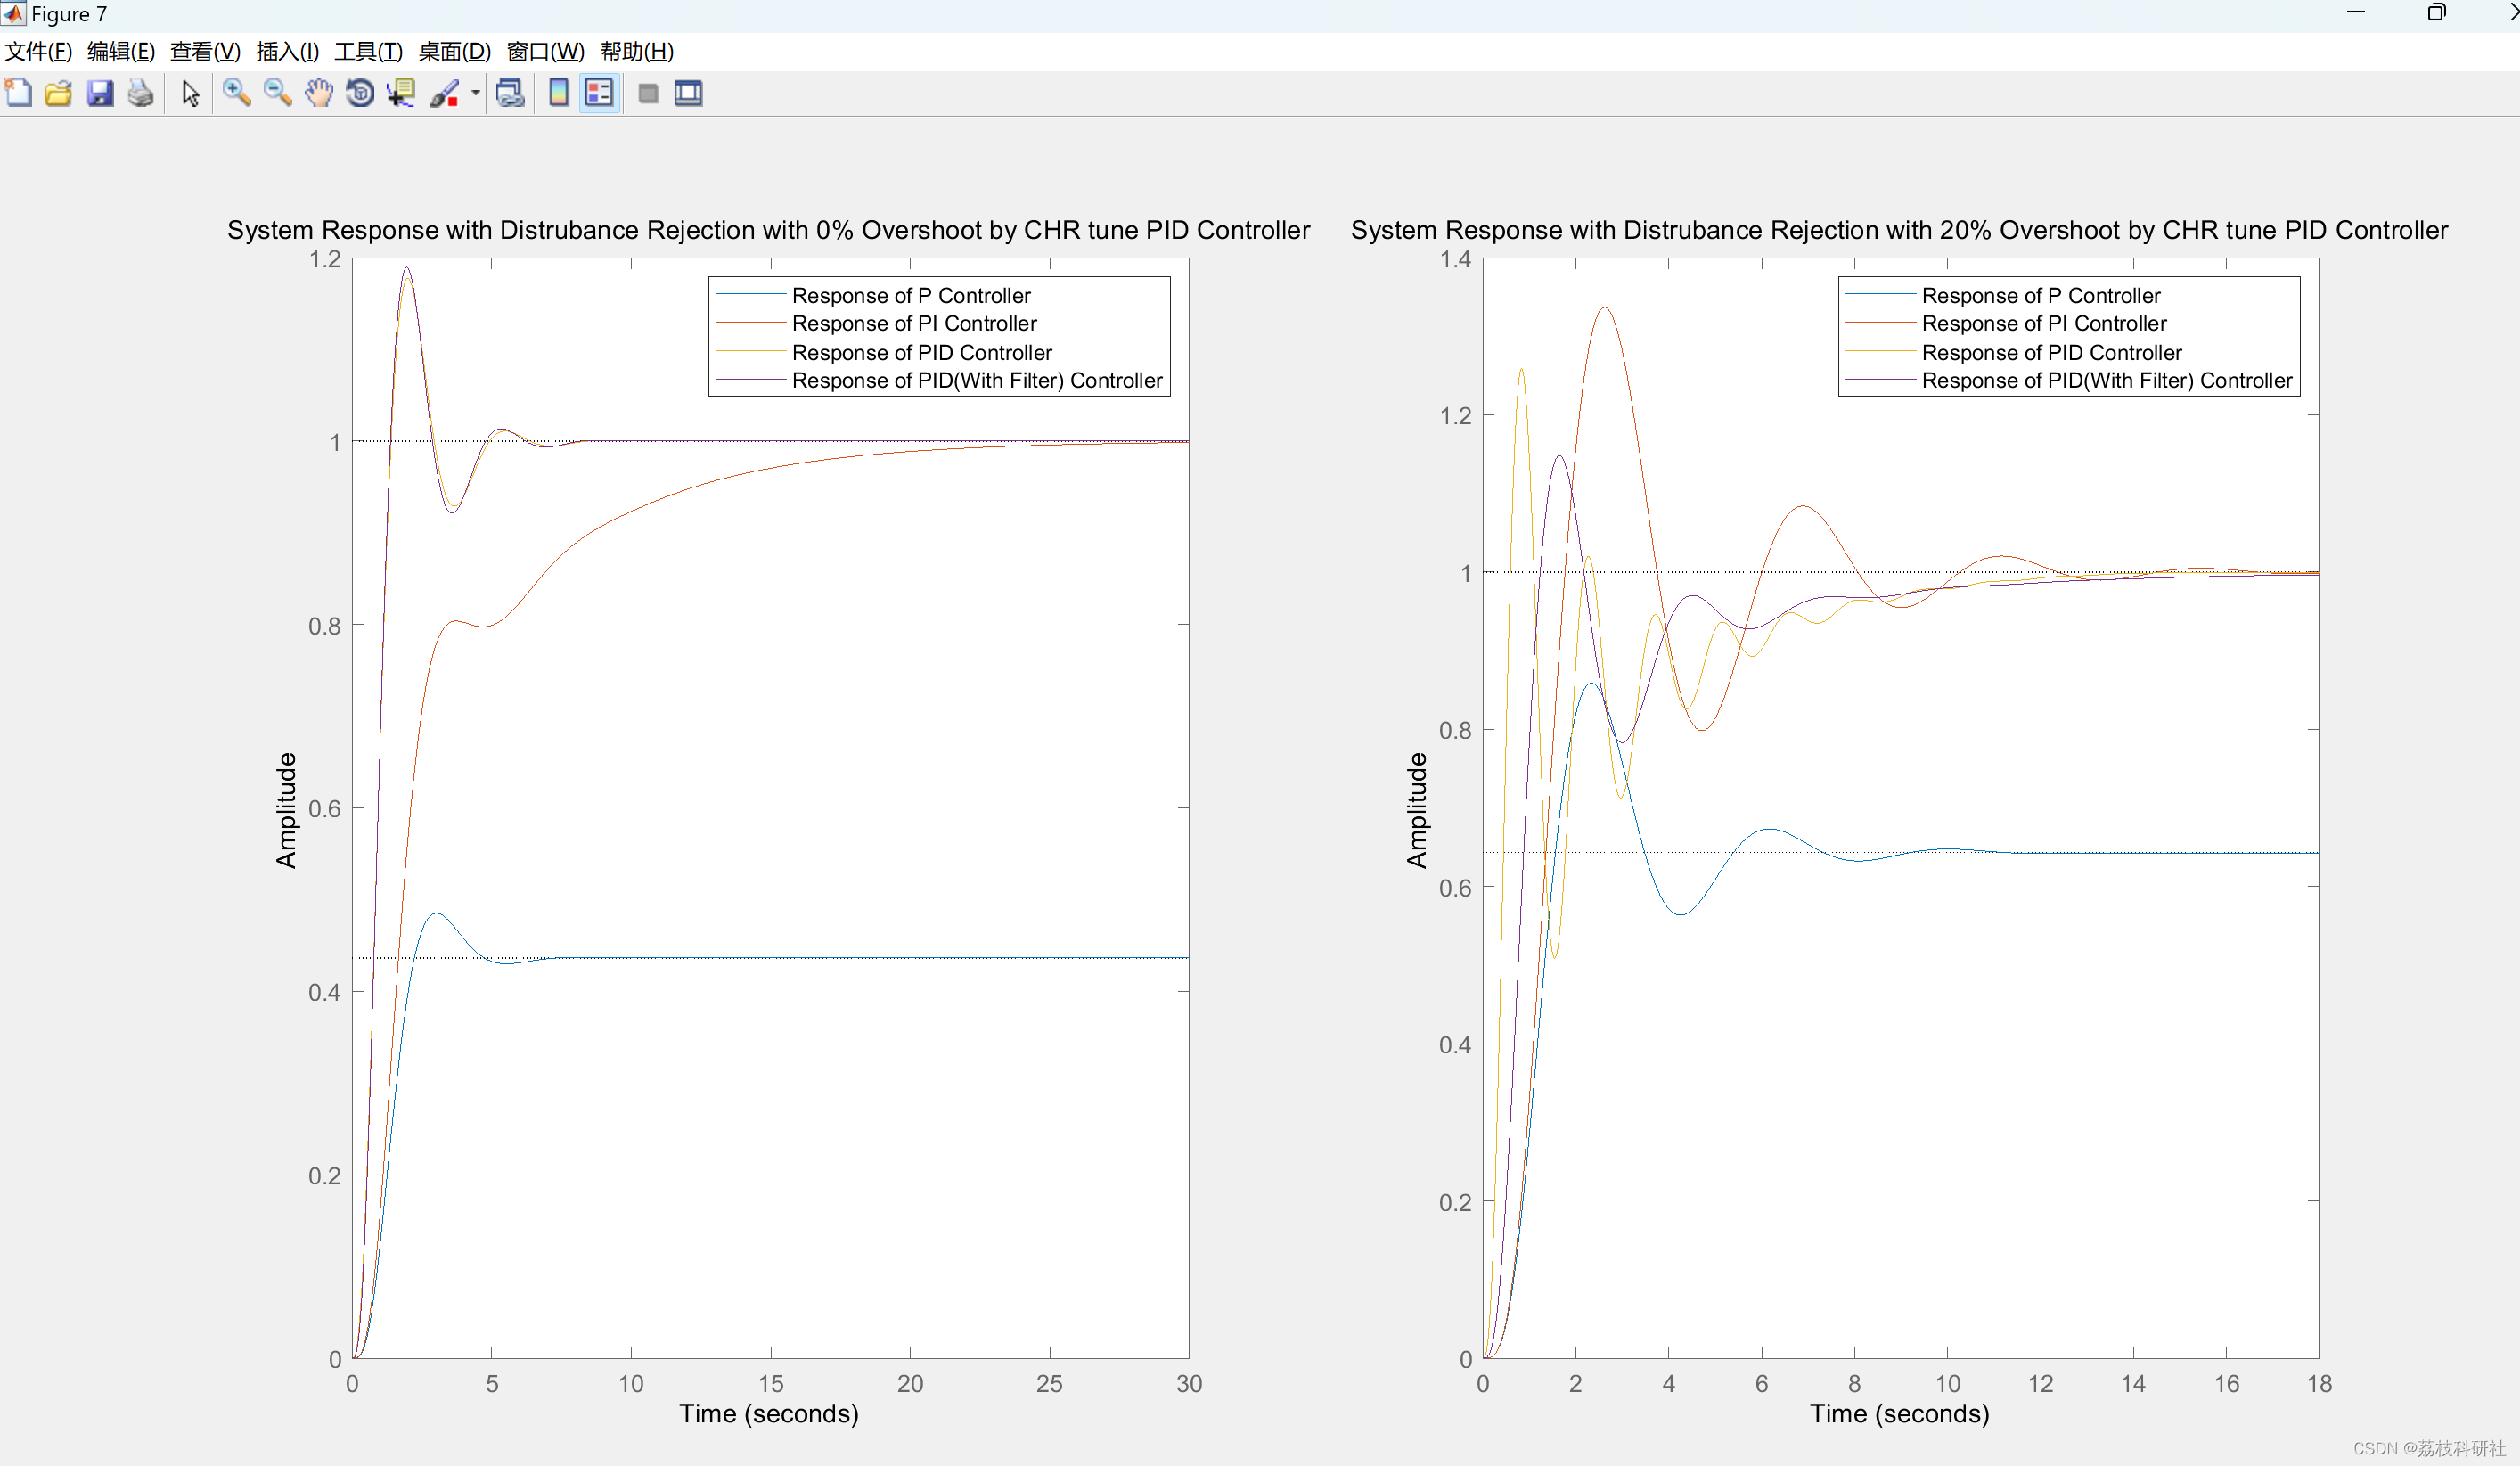Print the figure using the printer icon
Image resolution: width=2520 pixels, height=1466 pixels.
click(141, 93)
